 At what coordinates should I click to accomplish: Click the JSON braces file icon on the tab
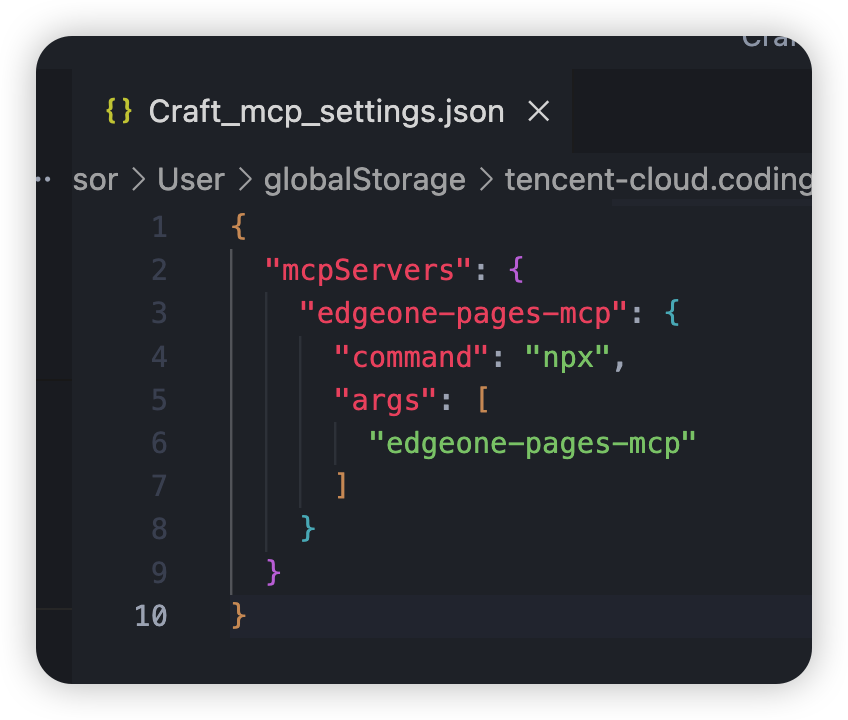pyautogui.click(x=119, y=111)
